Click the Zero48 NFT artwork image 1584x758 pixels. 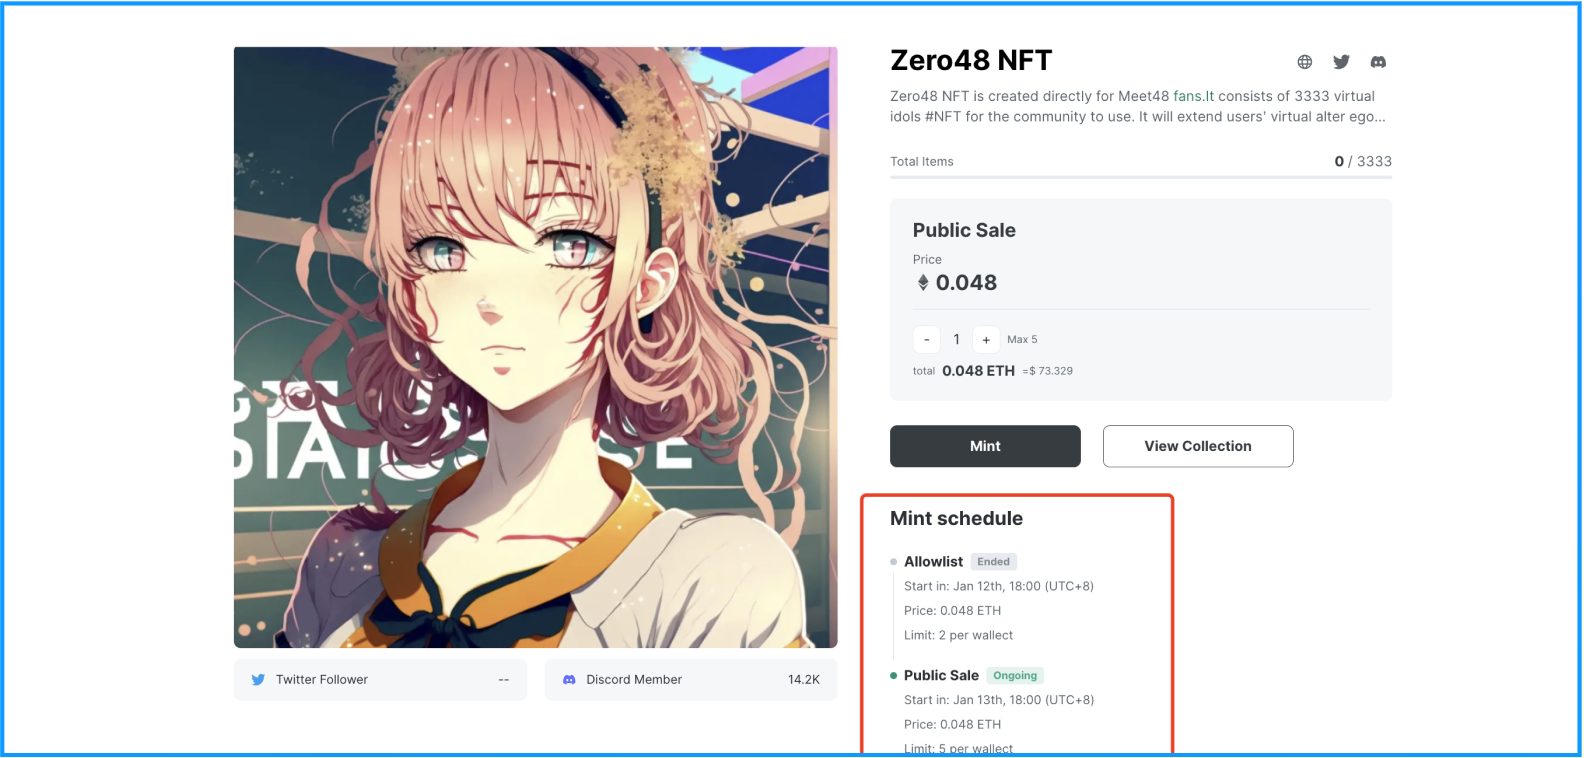point(535,347)
